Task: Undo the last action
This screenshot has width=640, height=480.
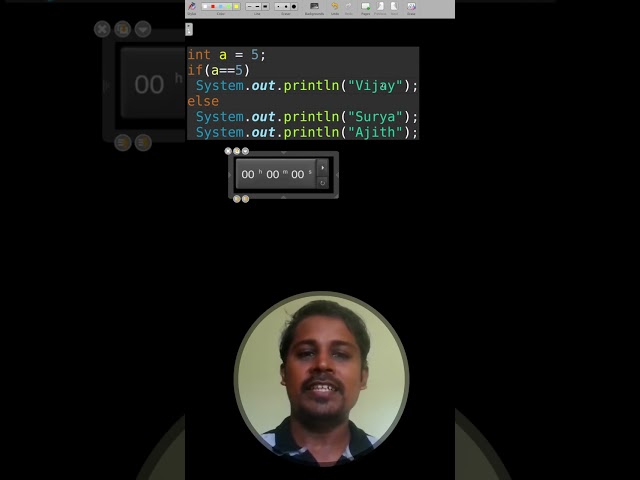Action: click(x=335, y=6)
